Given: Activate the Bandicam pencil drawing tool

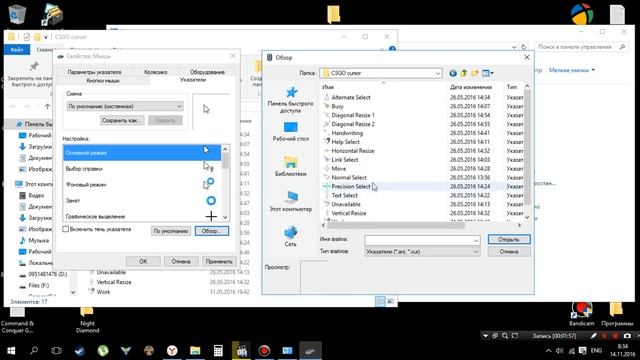Looking at the screenshot, I should coord(593,336).
